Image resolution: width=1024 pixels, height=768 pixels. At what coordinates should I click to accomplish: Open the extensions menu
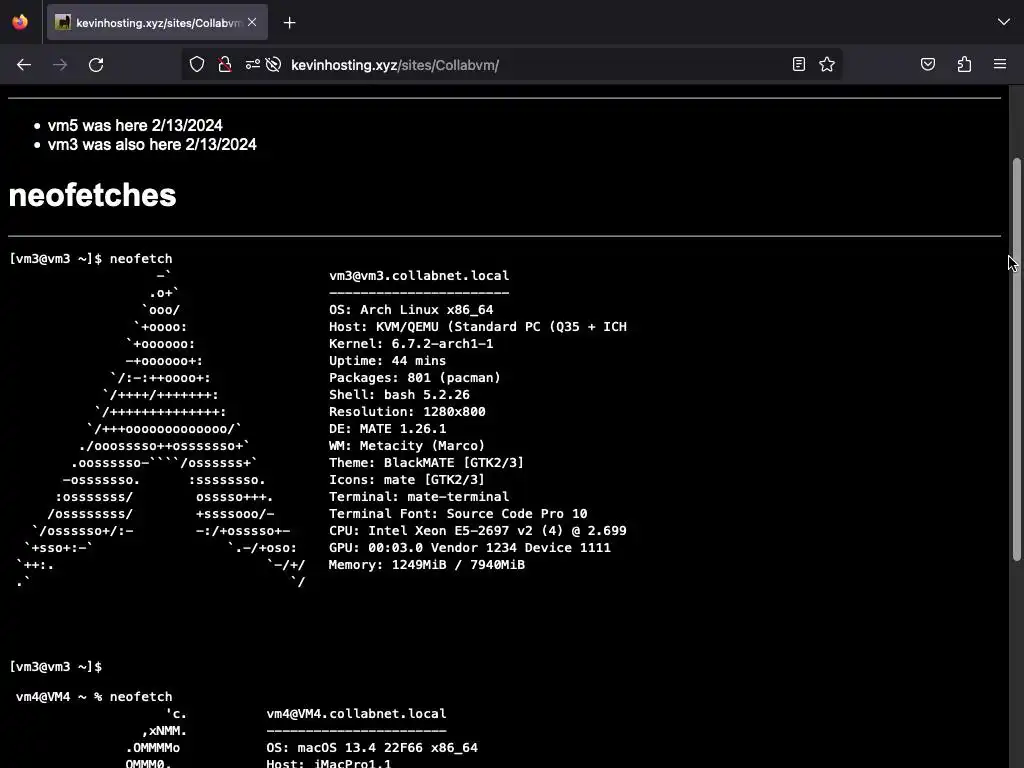click(x=965, y=64)
